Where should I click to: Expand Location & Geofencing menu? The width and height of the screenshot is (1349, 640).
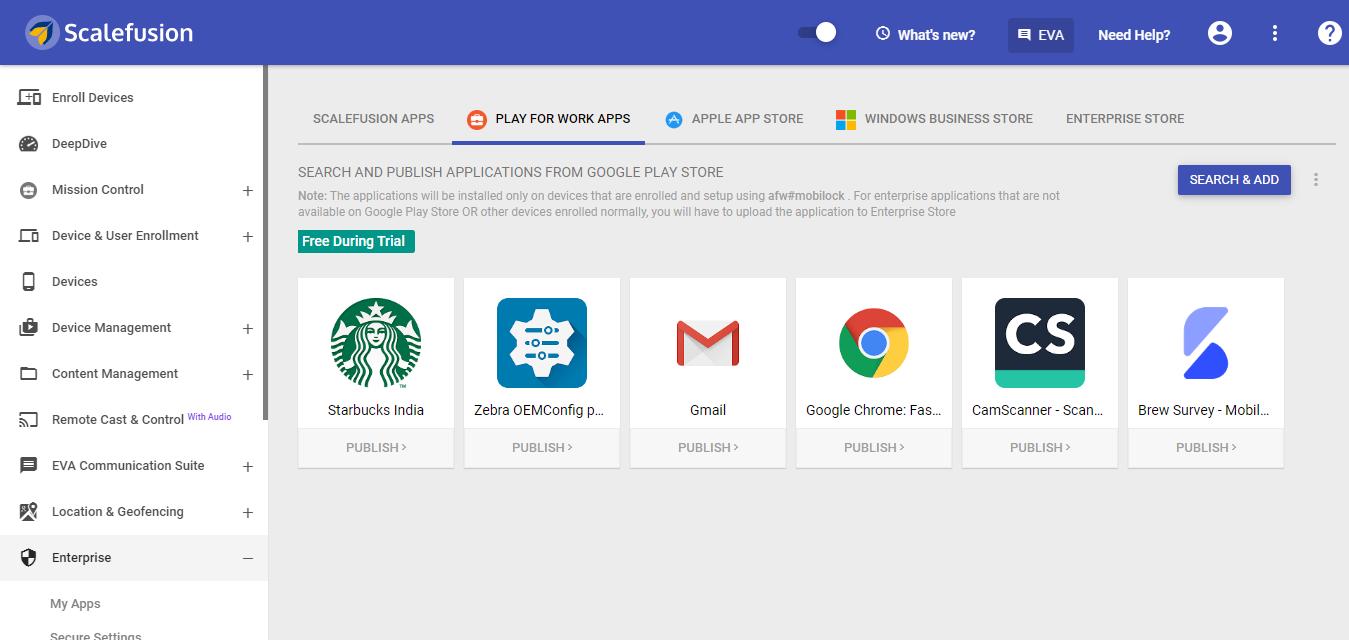pyautogui.click(x=248, y=512)
